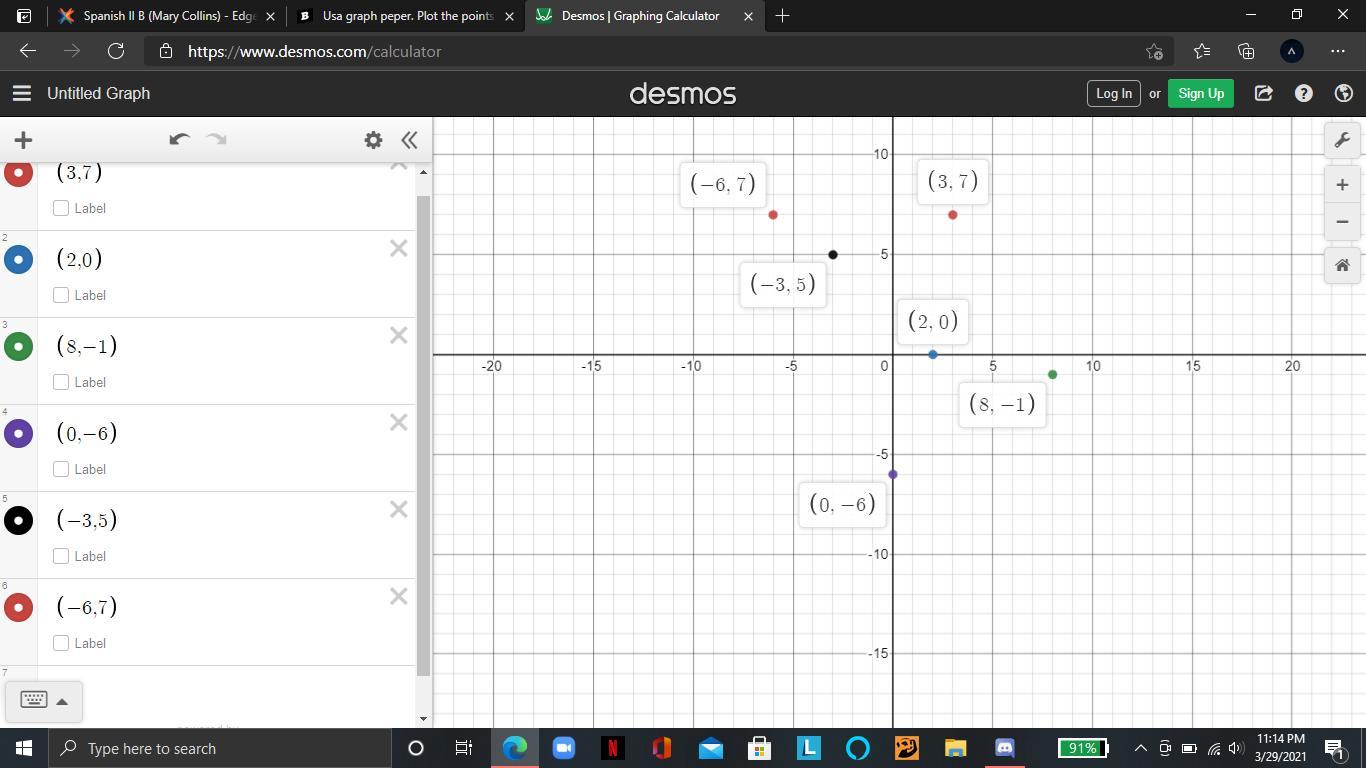The height and width of the screenshot is (768, 1366).
Task: Click the Sign Up button
Action: point(1200,93)
